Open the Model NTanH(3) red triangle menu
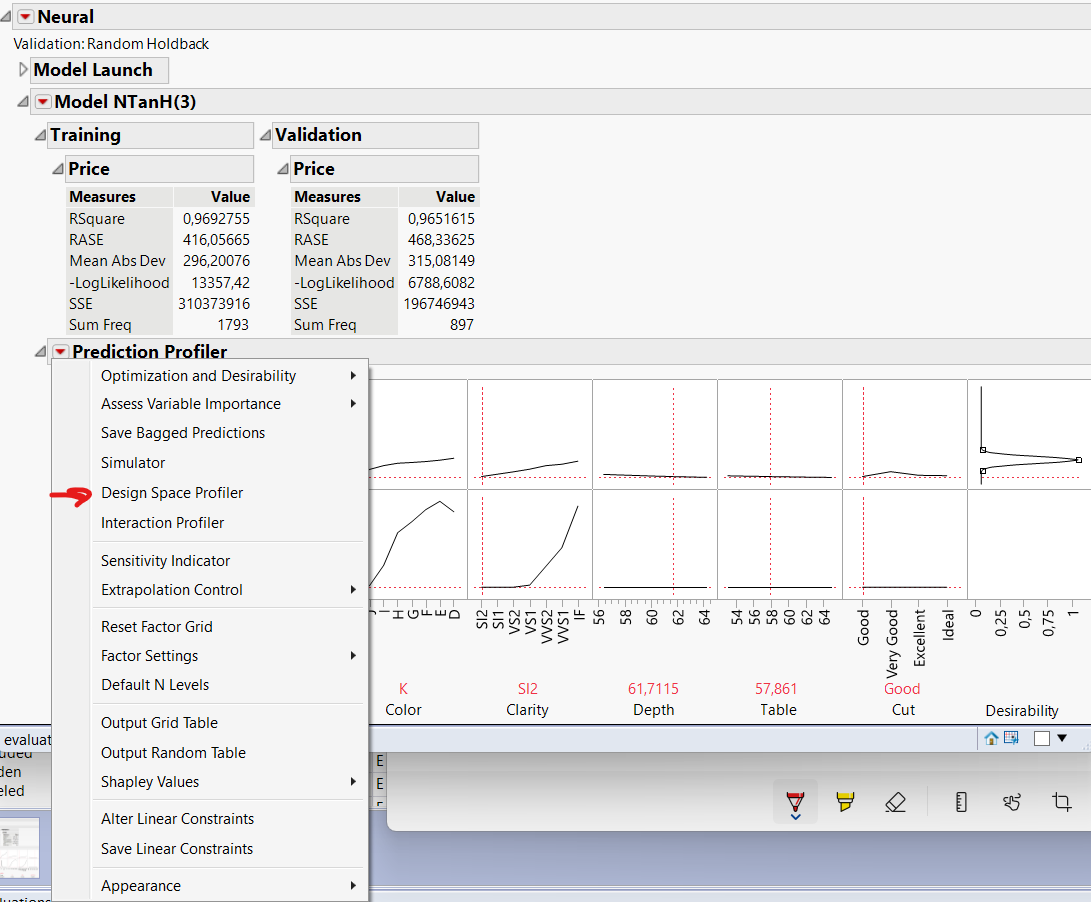 (41, 101)
